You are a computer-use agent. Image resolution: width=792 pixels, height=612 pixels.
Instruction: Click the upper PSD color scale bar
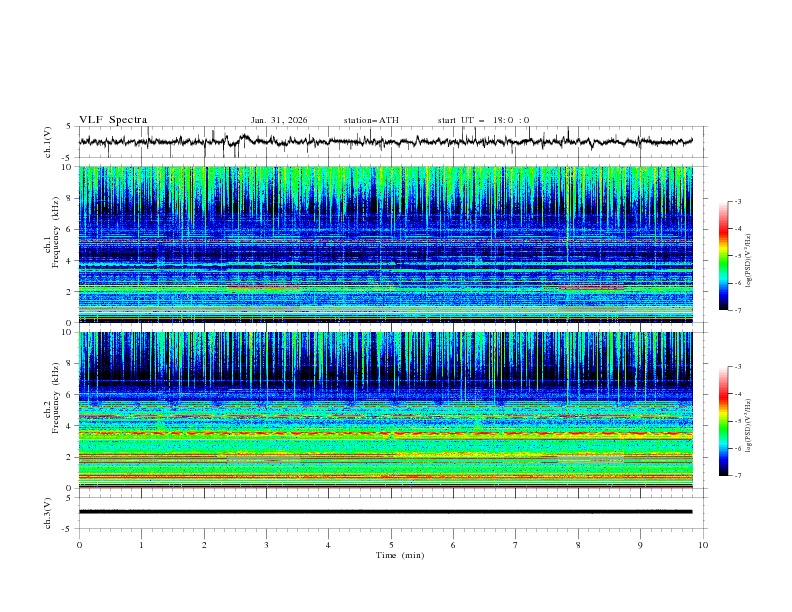click(723, 256)
